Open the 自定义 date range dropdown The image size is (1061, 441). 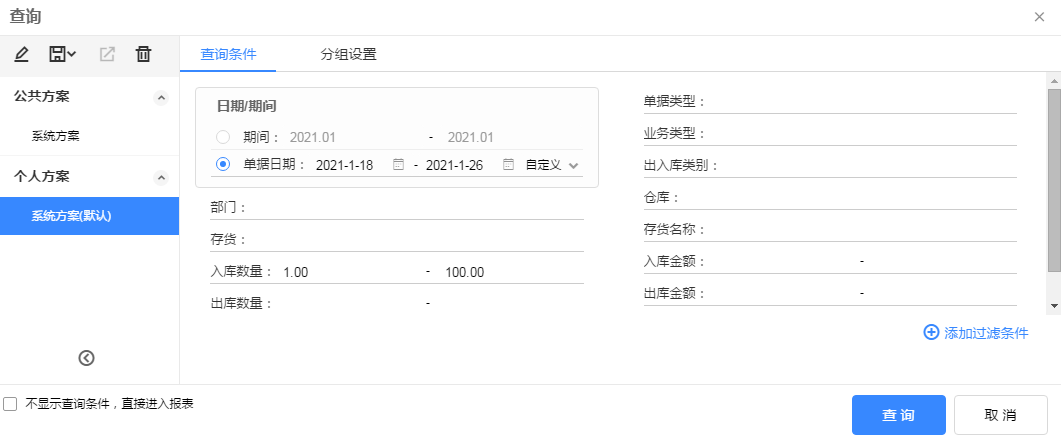553,165
